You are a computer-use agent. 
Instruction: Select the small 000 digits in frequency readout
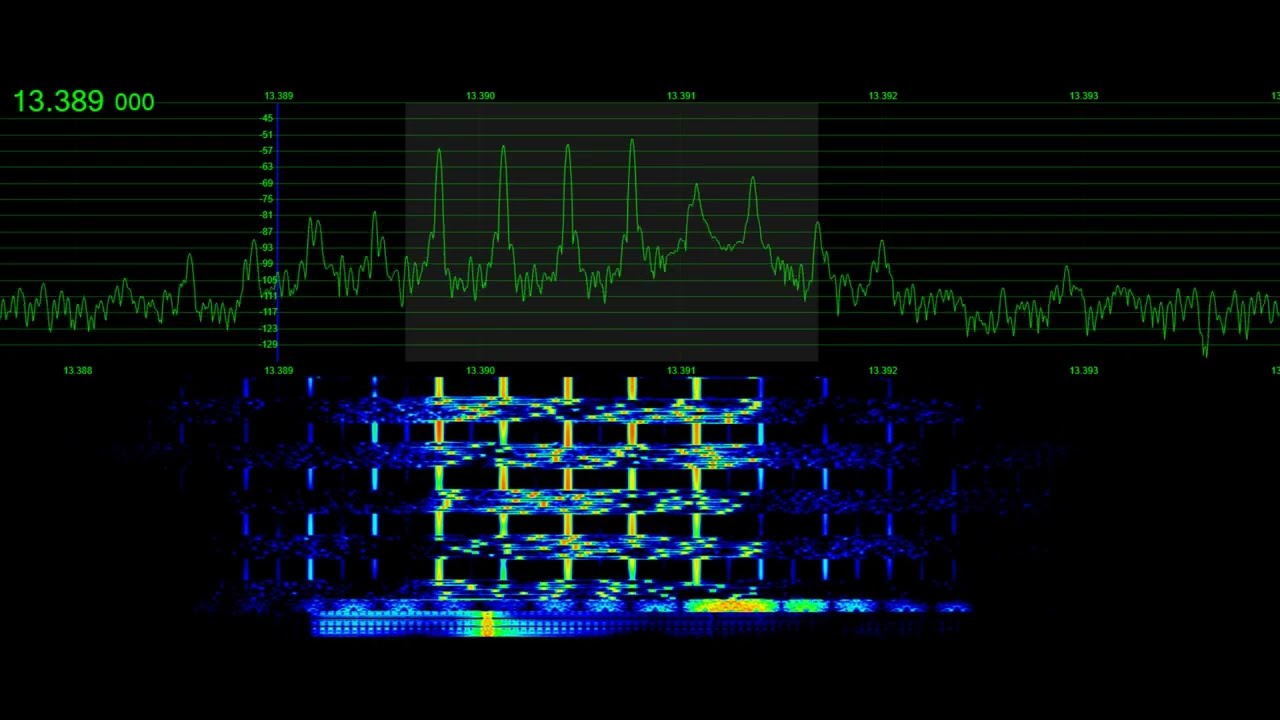point(134,103)
